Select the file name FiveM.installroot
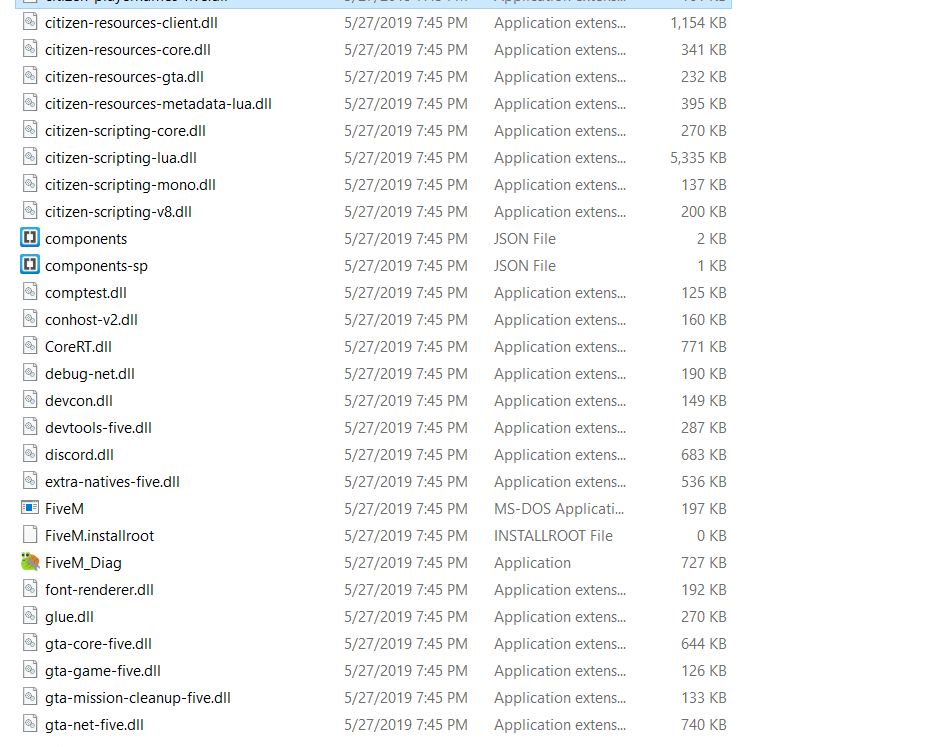951x747 pixels. [x=99, y=535]
